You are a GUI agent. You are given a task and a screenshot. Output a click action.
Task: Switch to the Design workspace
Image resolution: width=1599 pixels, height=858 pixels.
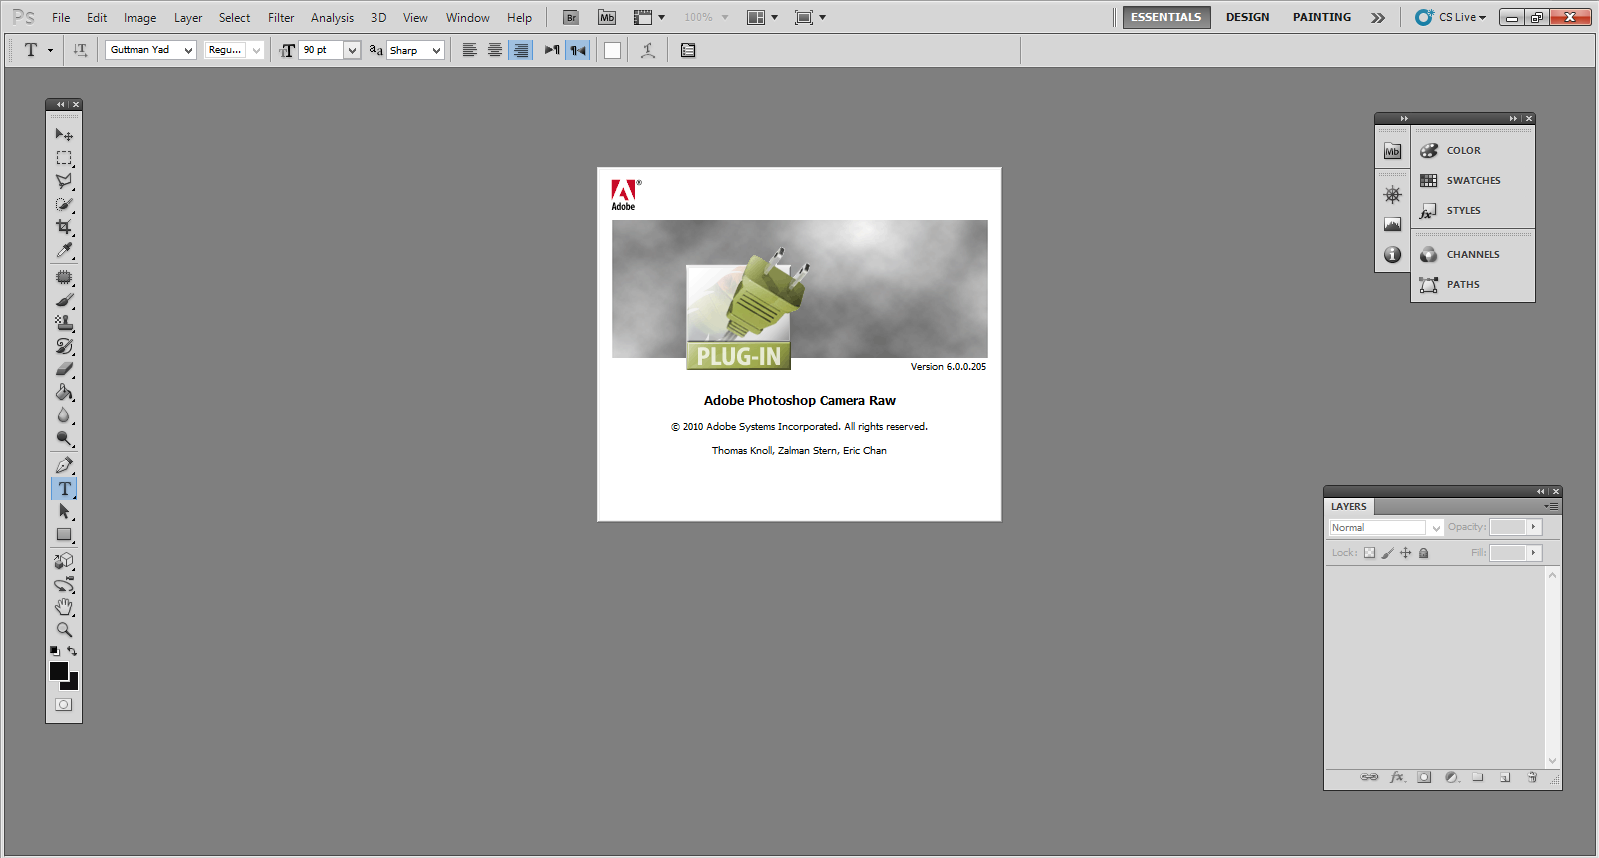pos(1247,17)
